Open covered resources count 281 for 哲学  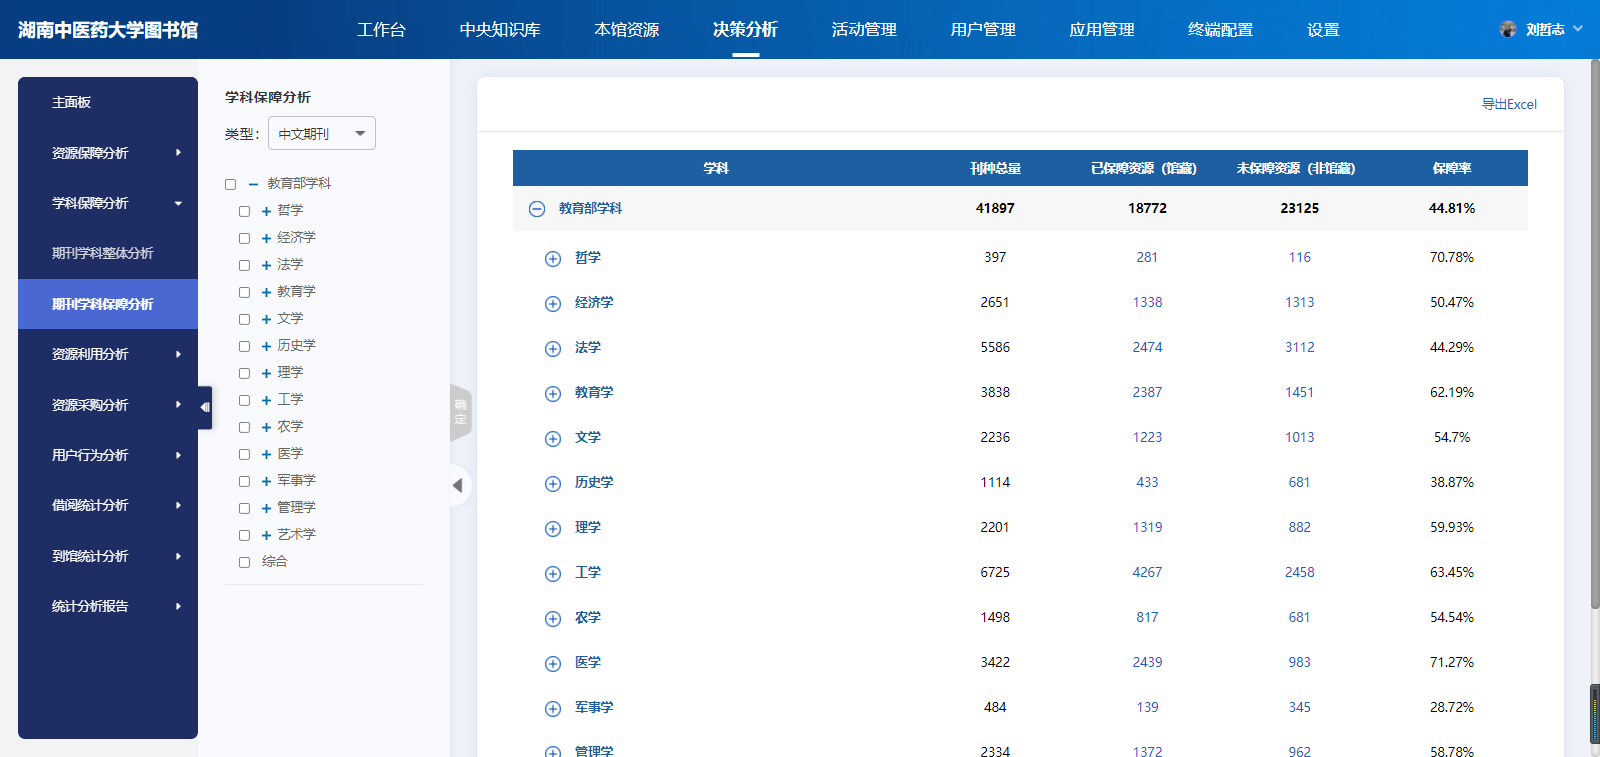1147,257
